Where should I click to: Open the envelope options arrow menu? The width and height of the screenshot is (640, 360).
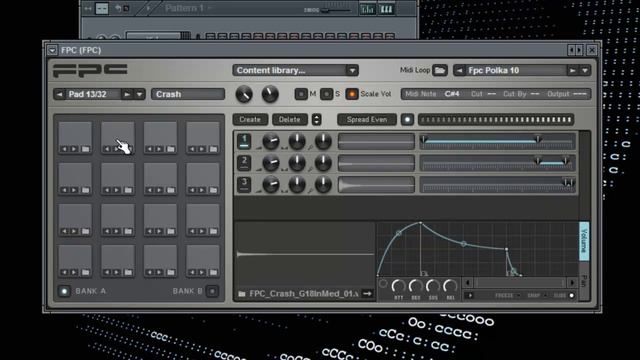pos(469,296)
